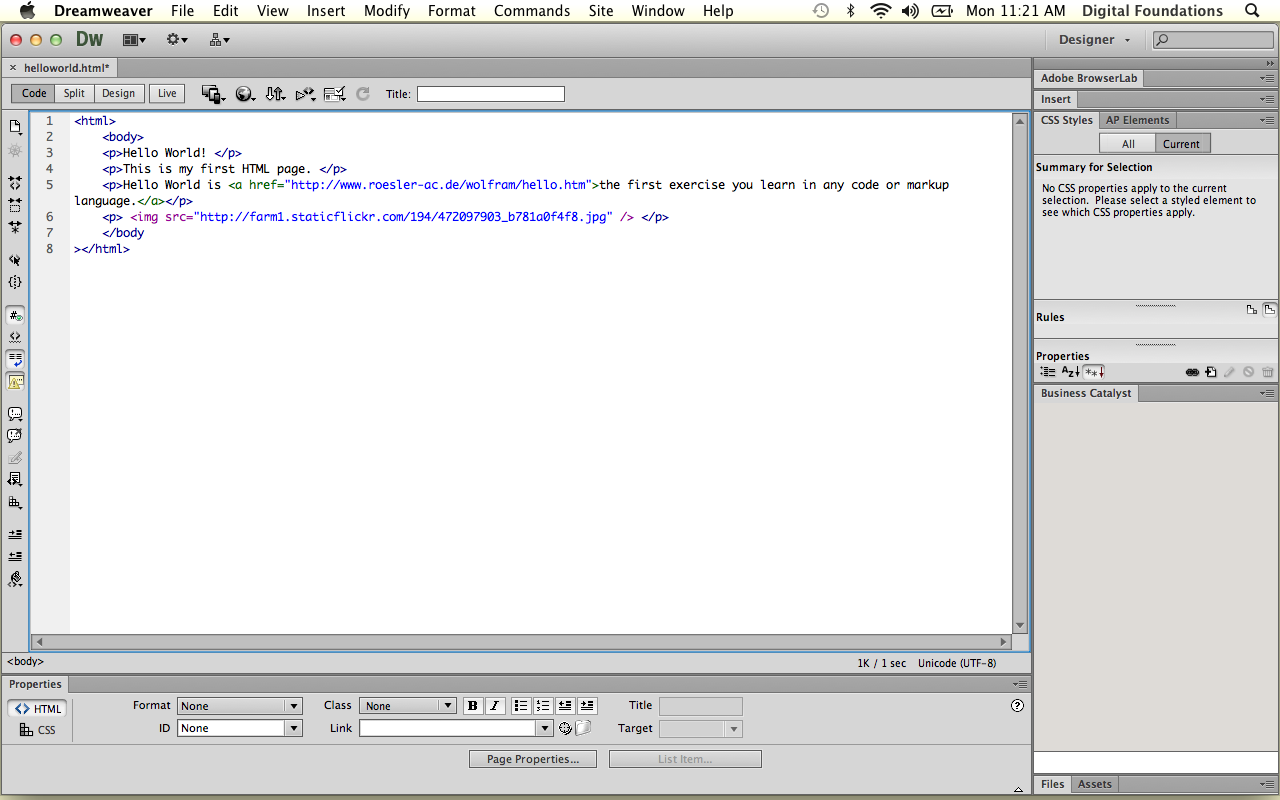Image resolution: width=1280 pixels, height=800 pixels.
Task: Toggle Word Wrap in the coding toolbar
Action: click(x=15, y=358)
